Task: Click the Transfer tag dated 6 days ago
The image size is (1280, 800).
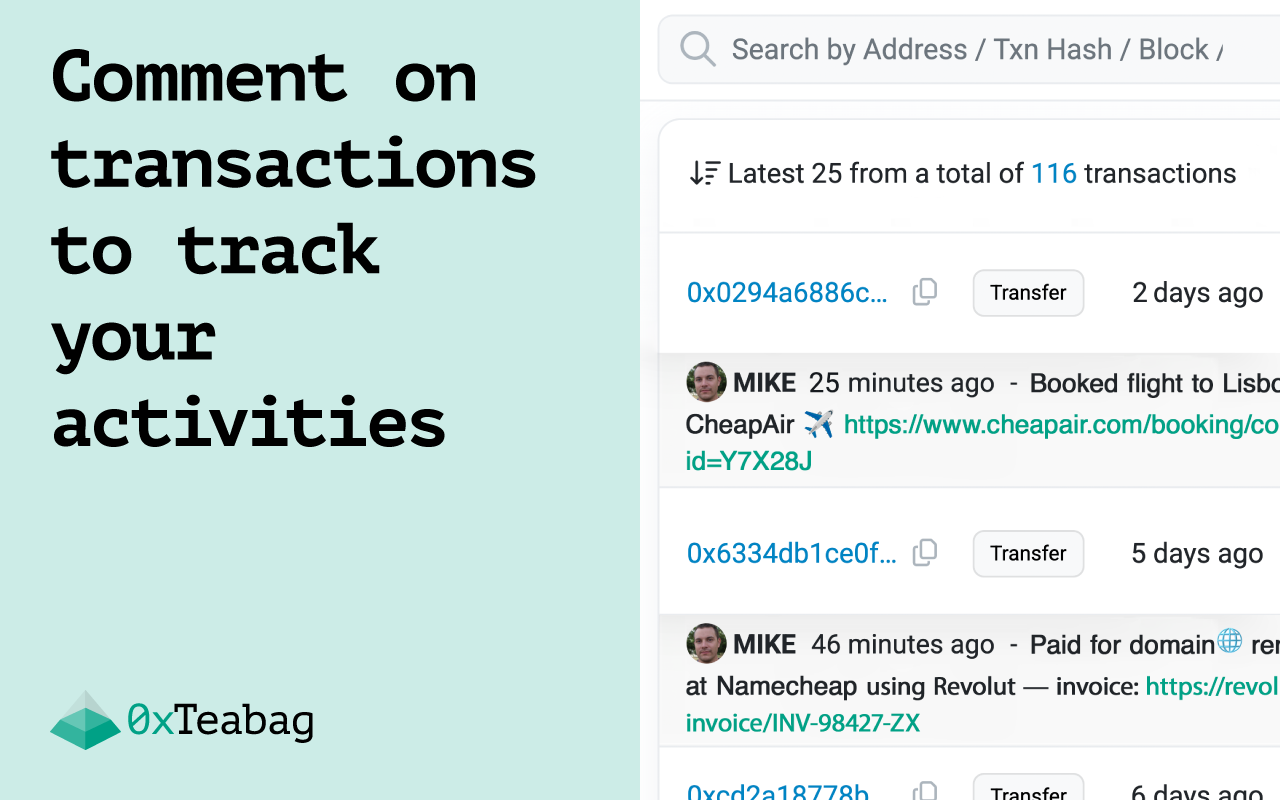Action: tap(1028, 787)
